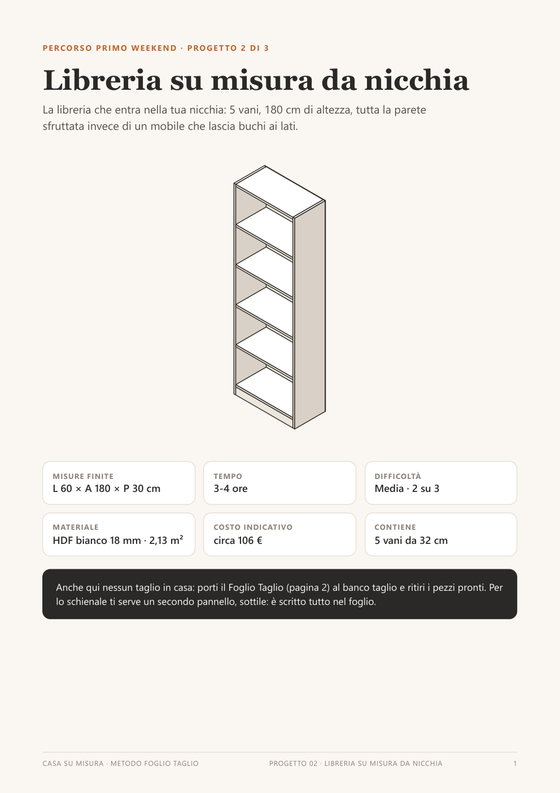Click the 'Percorso primo weekend' header label
Image resolution: width=560 pixels, height=793 pixels.
pos(110,48)
